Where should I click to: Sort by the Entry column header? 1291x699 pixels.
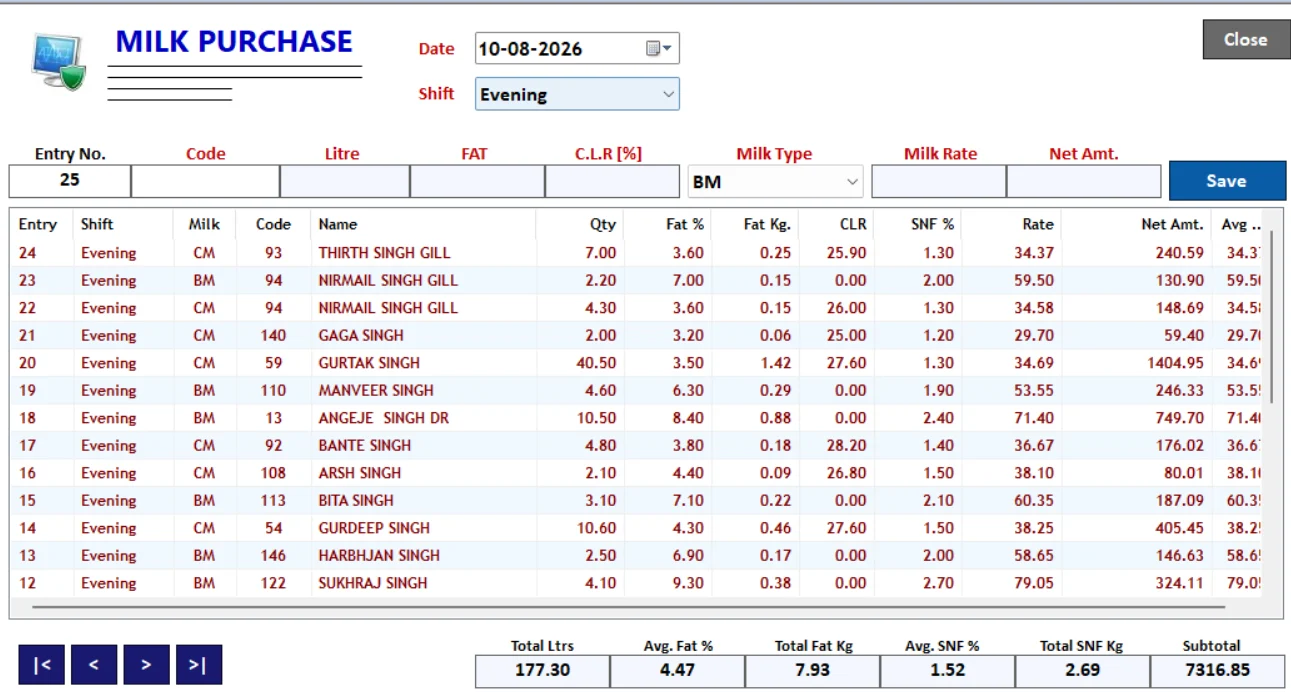40,224
